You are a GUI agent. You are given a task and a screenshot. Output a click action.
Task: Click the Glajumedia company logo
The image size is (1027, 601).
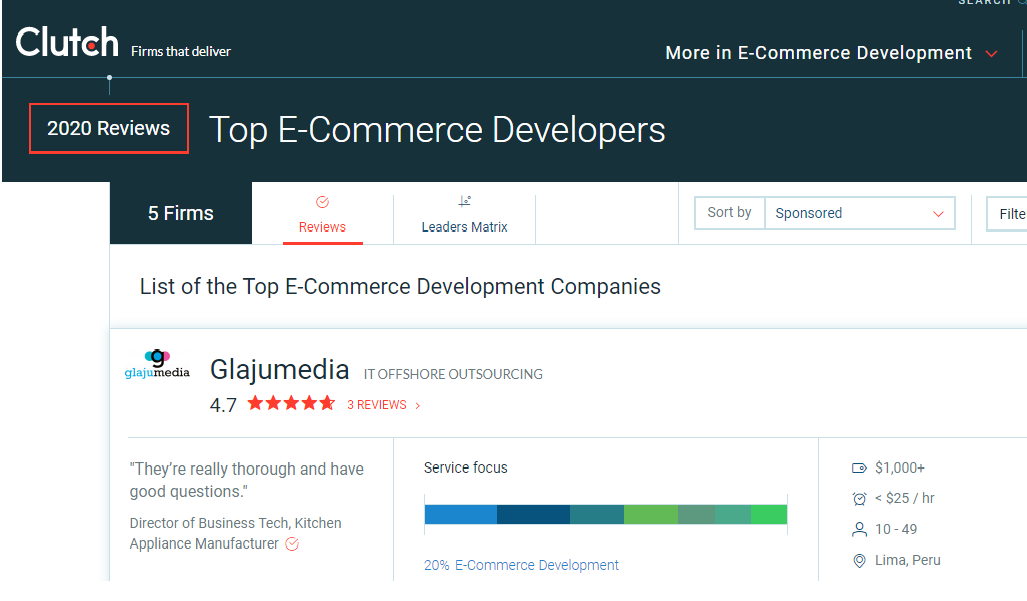156,365
